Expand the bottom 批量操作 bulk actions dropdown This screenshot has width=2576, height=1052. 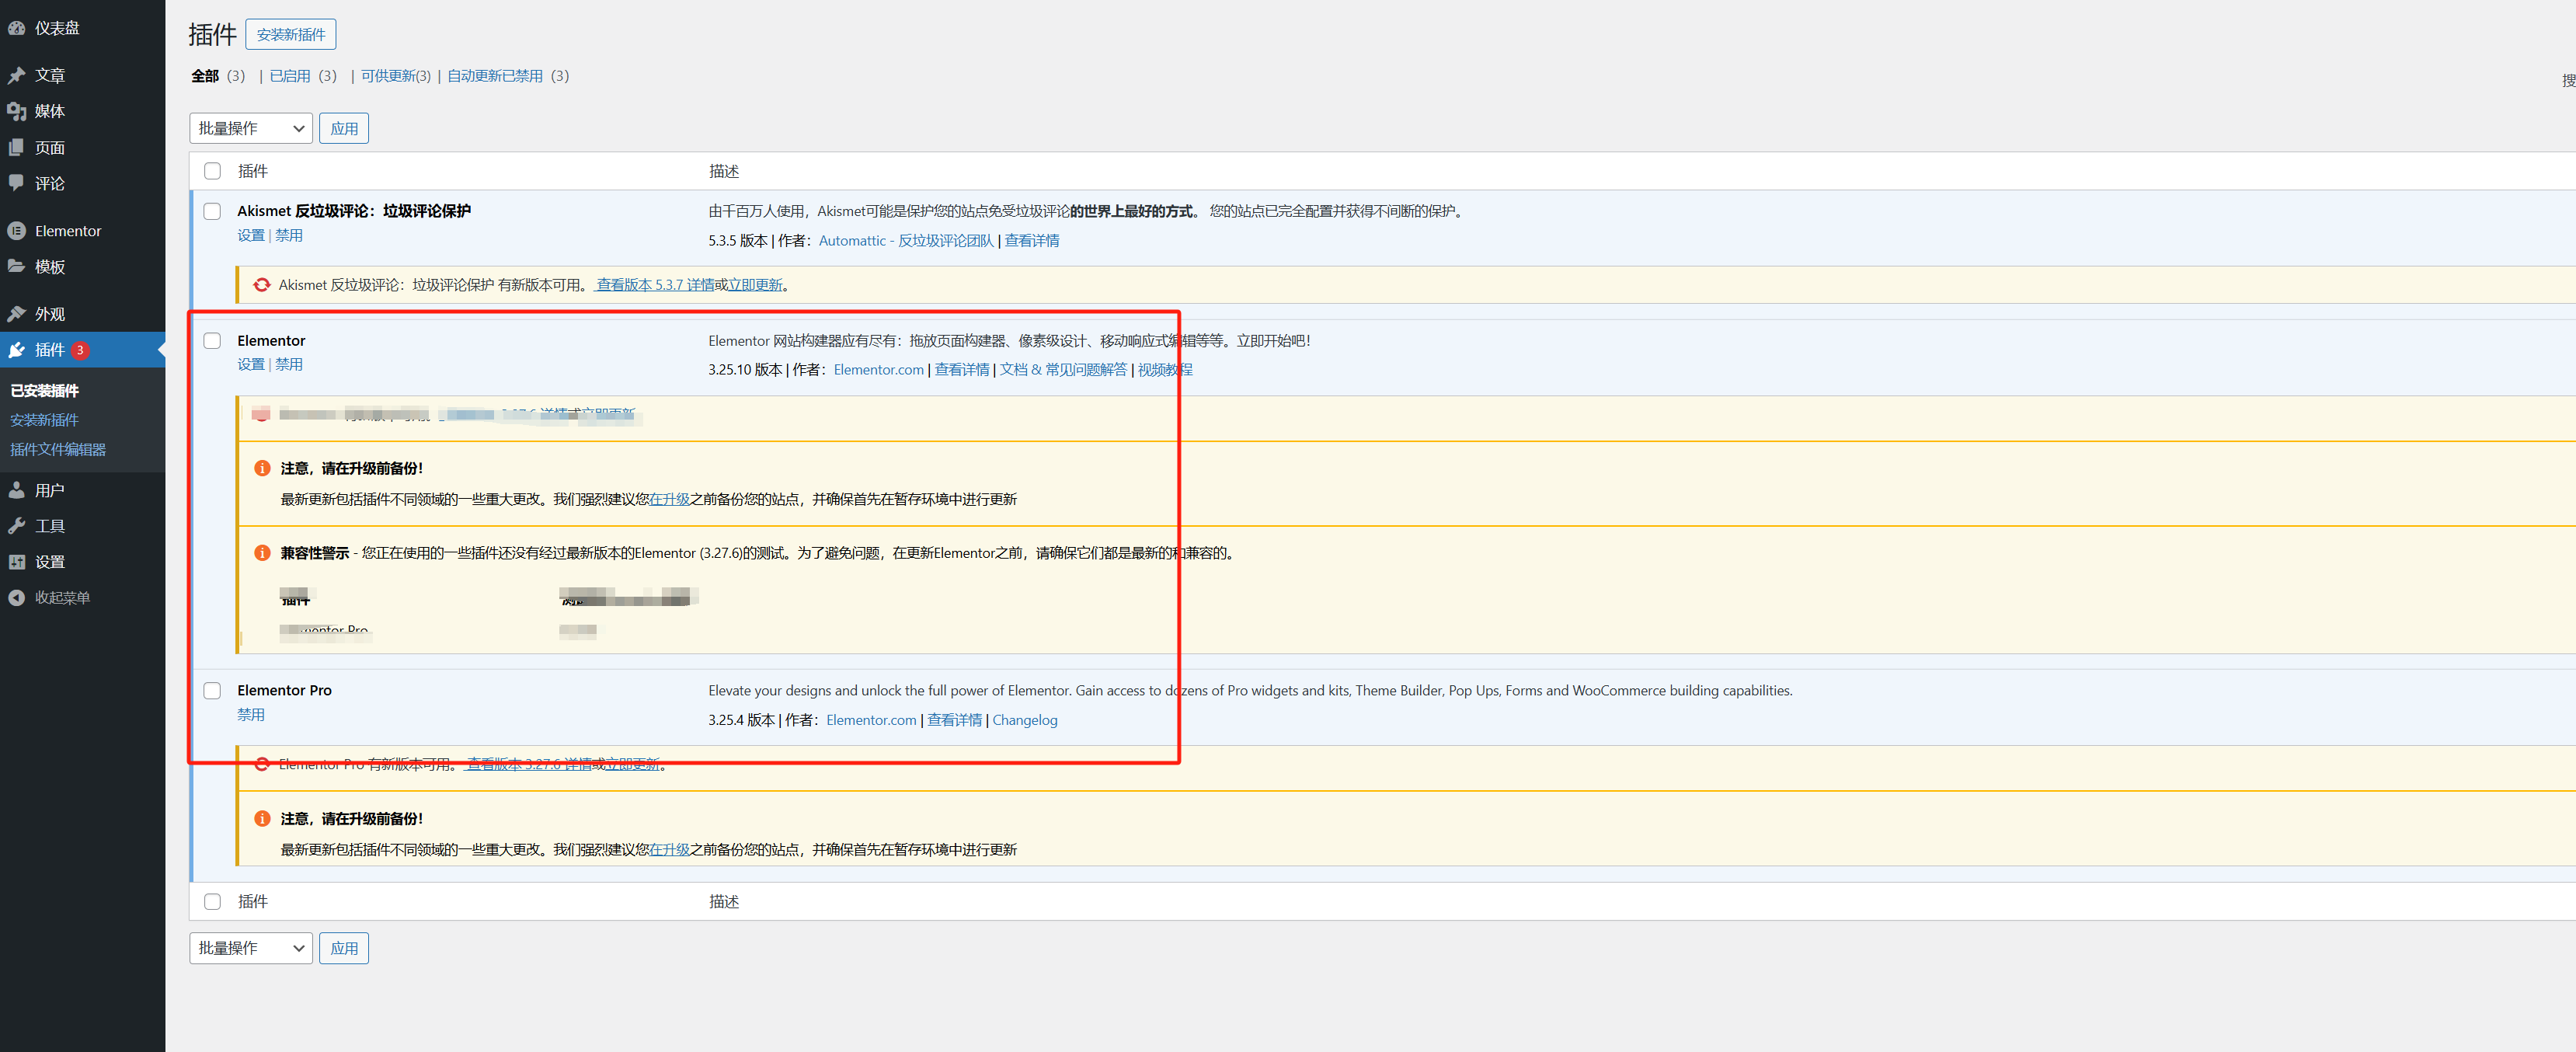[x=250, y=948]
